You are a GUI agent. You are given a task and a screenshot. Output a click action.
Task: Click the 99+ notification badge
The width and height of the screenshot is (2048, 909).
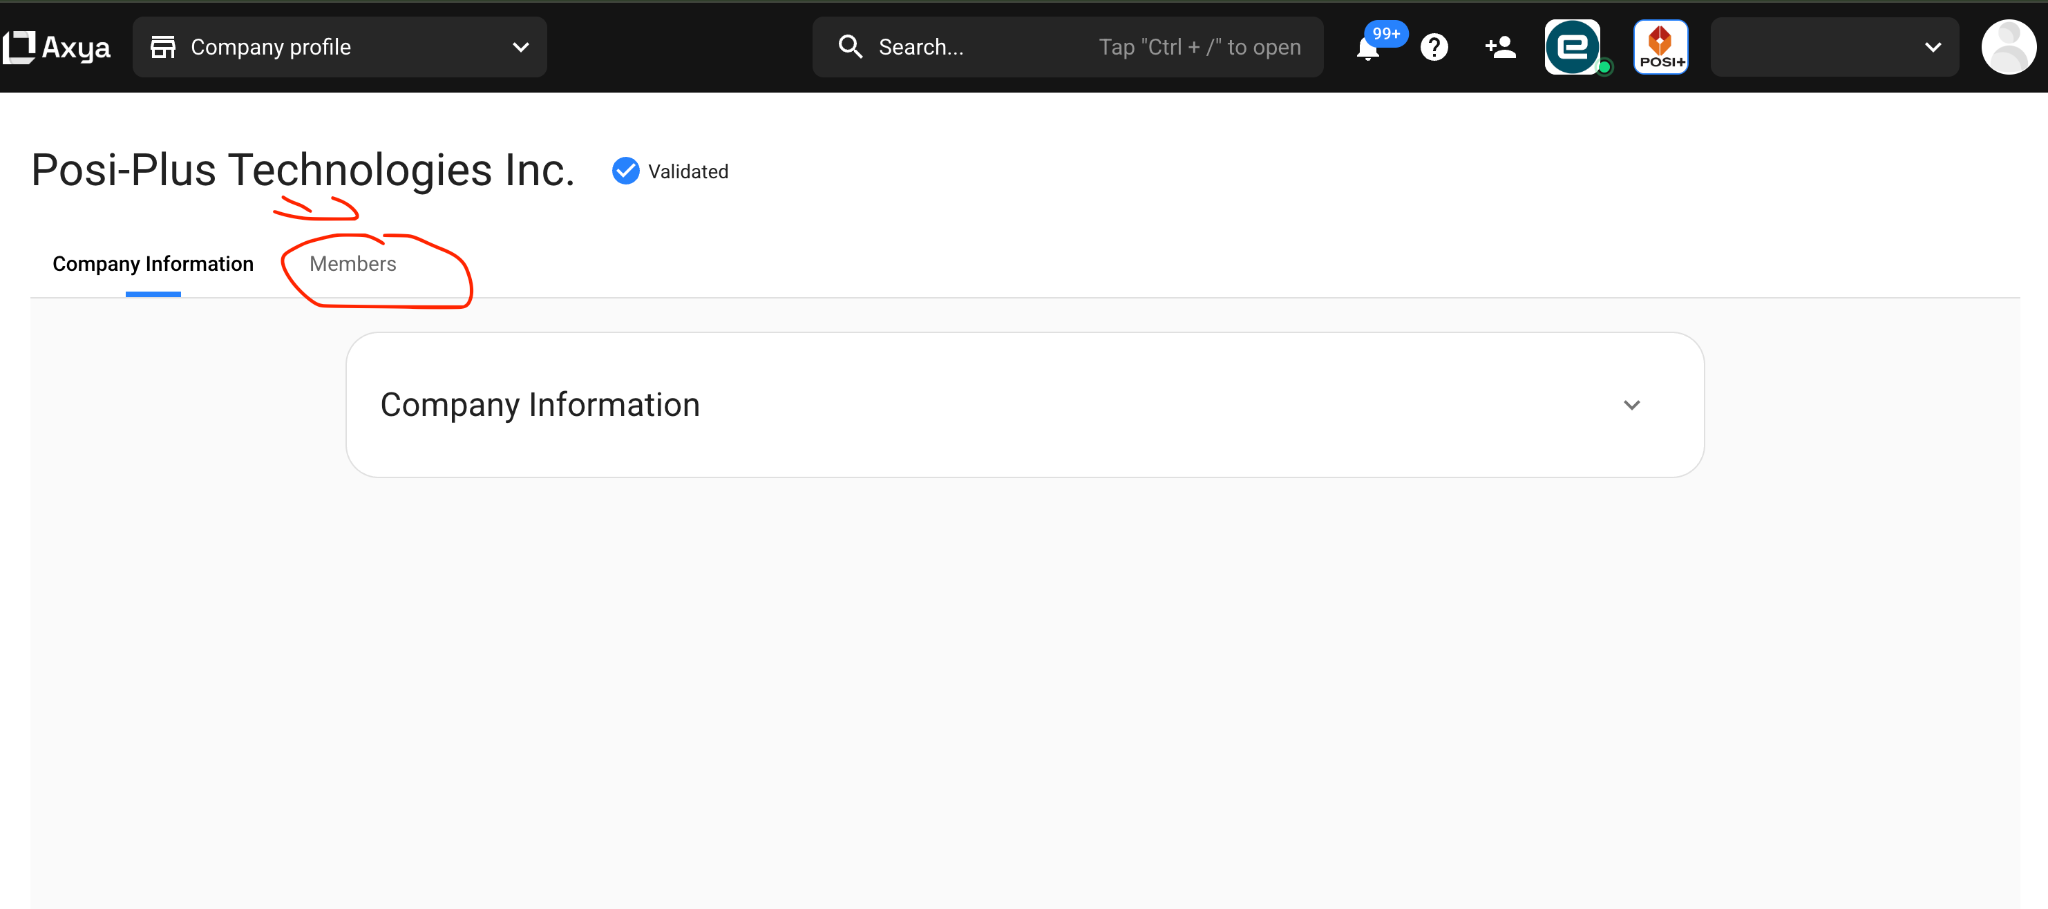[x=1386, y=34]
